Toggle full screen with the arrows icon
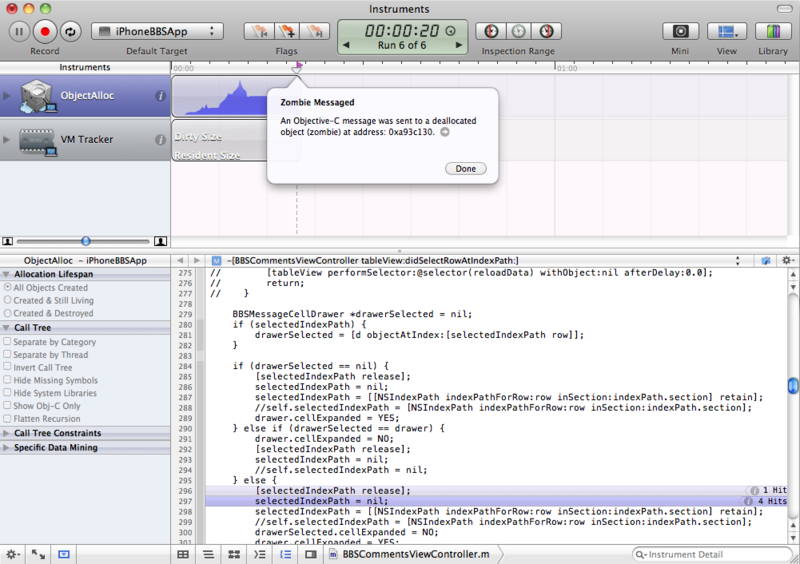 (x=38, y=554)
